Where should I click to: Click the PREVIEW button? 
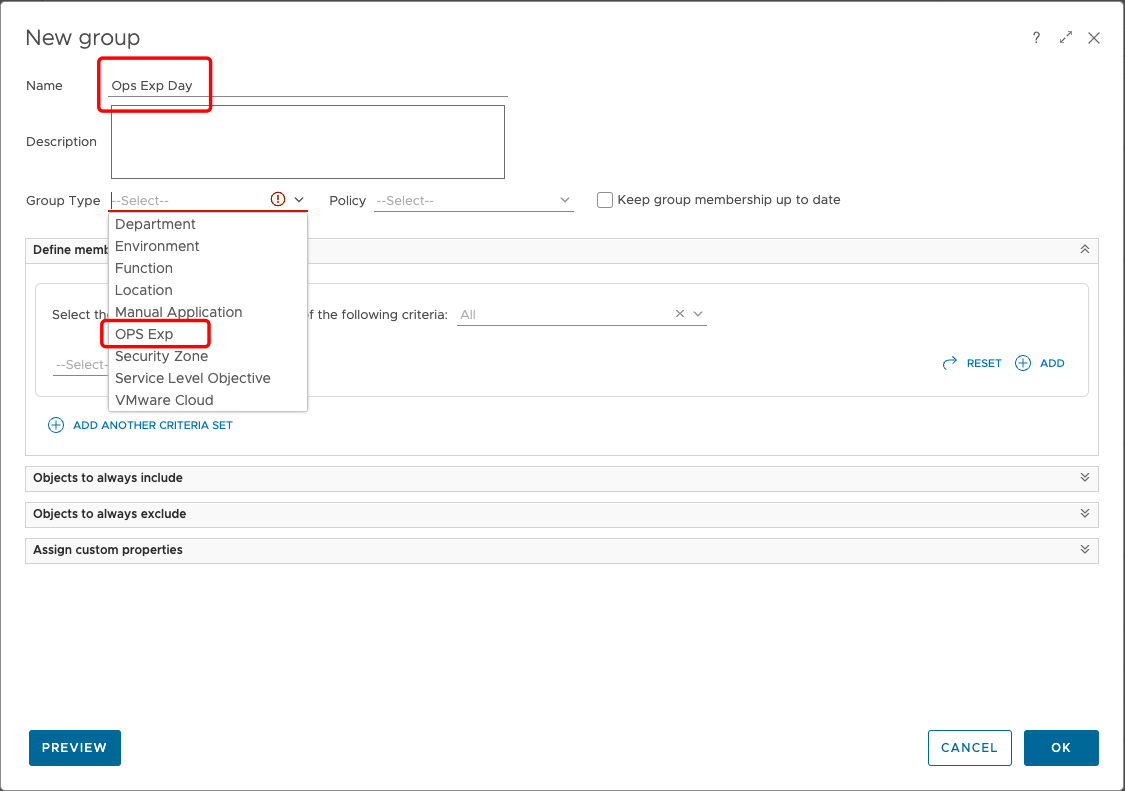(x=74, y=747)
